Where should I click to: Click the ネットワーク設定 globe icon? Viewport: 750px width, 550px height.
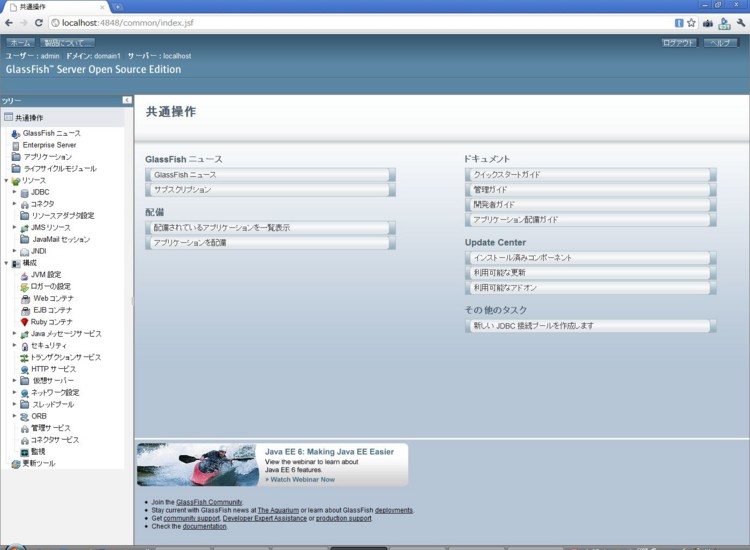pyautogui.click(x=24, y=393)
